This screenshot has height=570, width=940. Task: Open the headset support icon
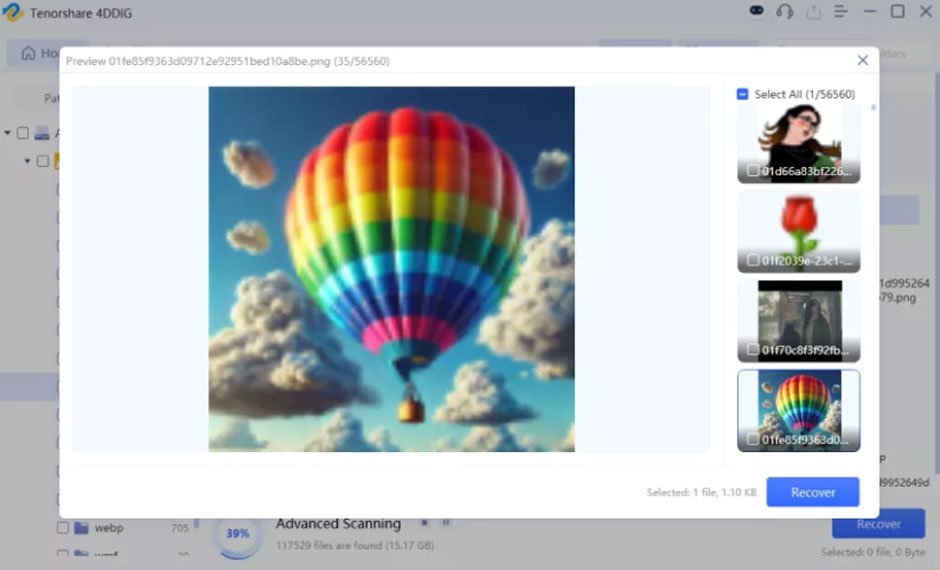(x=785, y=11)
